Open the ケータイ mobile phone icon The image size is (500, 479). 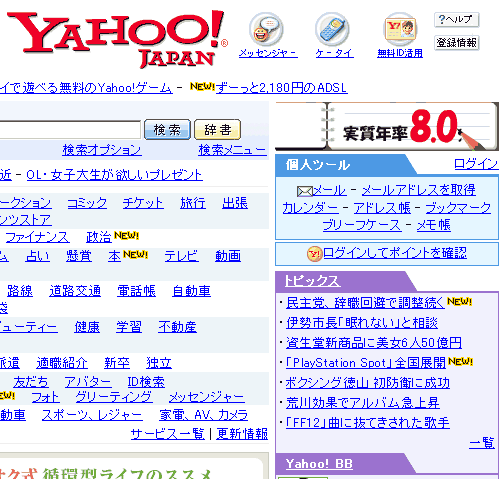pyautogui.click(x=332, y=29)
